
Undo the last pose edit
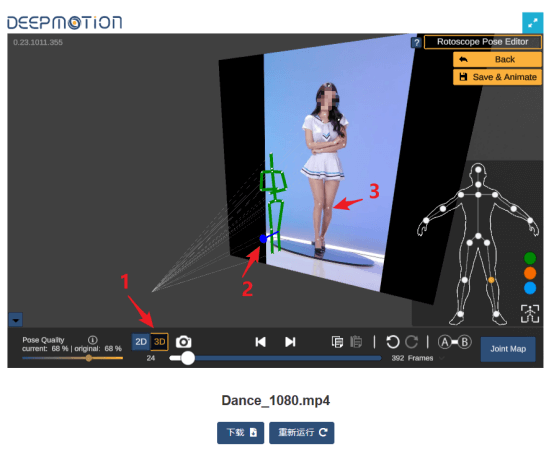click(393, 342)
